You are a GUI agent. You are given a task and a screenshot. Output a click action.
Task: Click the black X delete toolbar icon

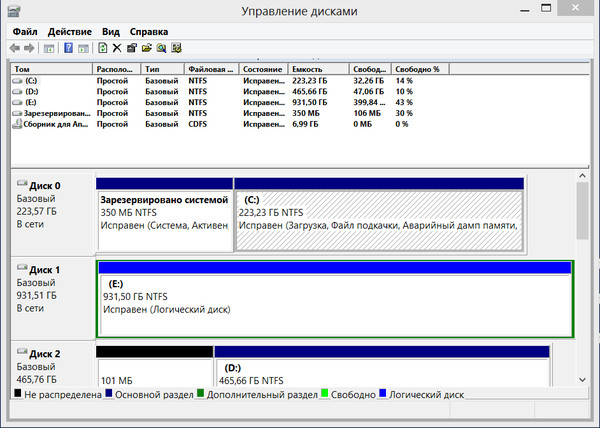click(x=117, y=47)
